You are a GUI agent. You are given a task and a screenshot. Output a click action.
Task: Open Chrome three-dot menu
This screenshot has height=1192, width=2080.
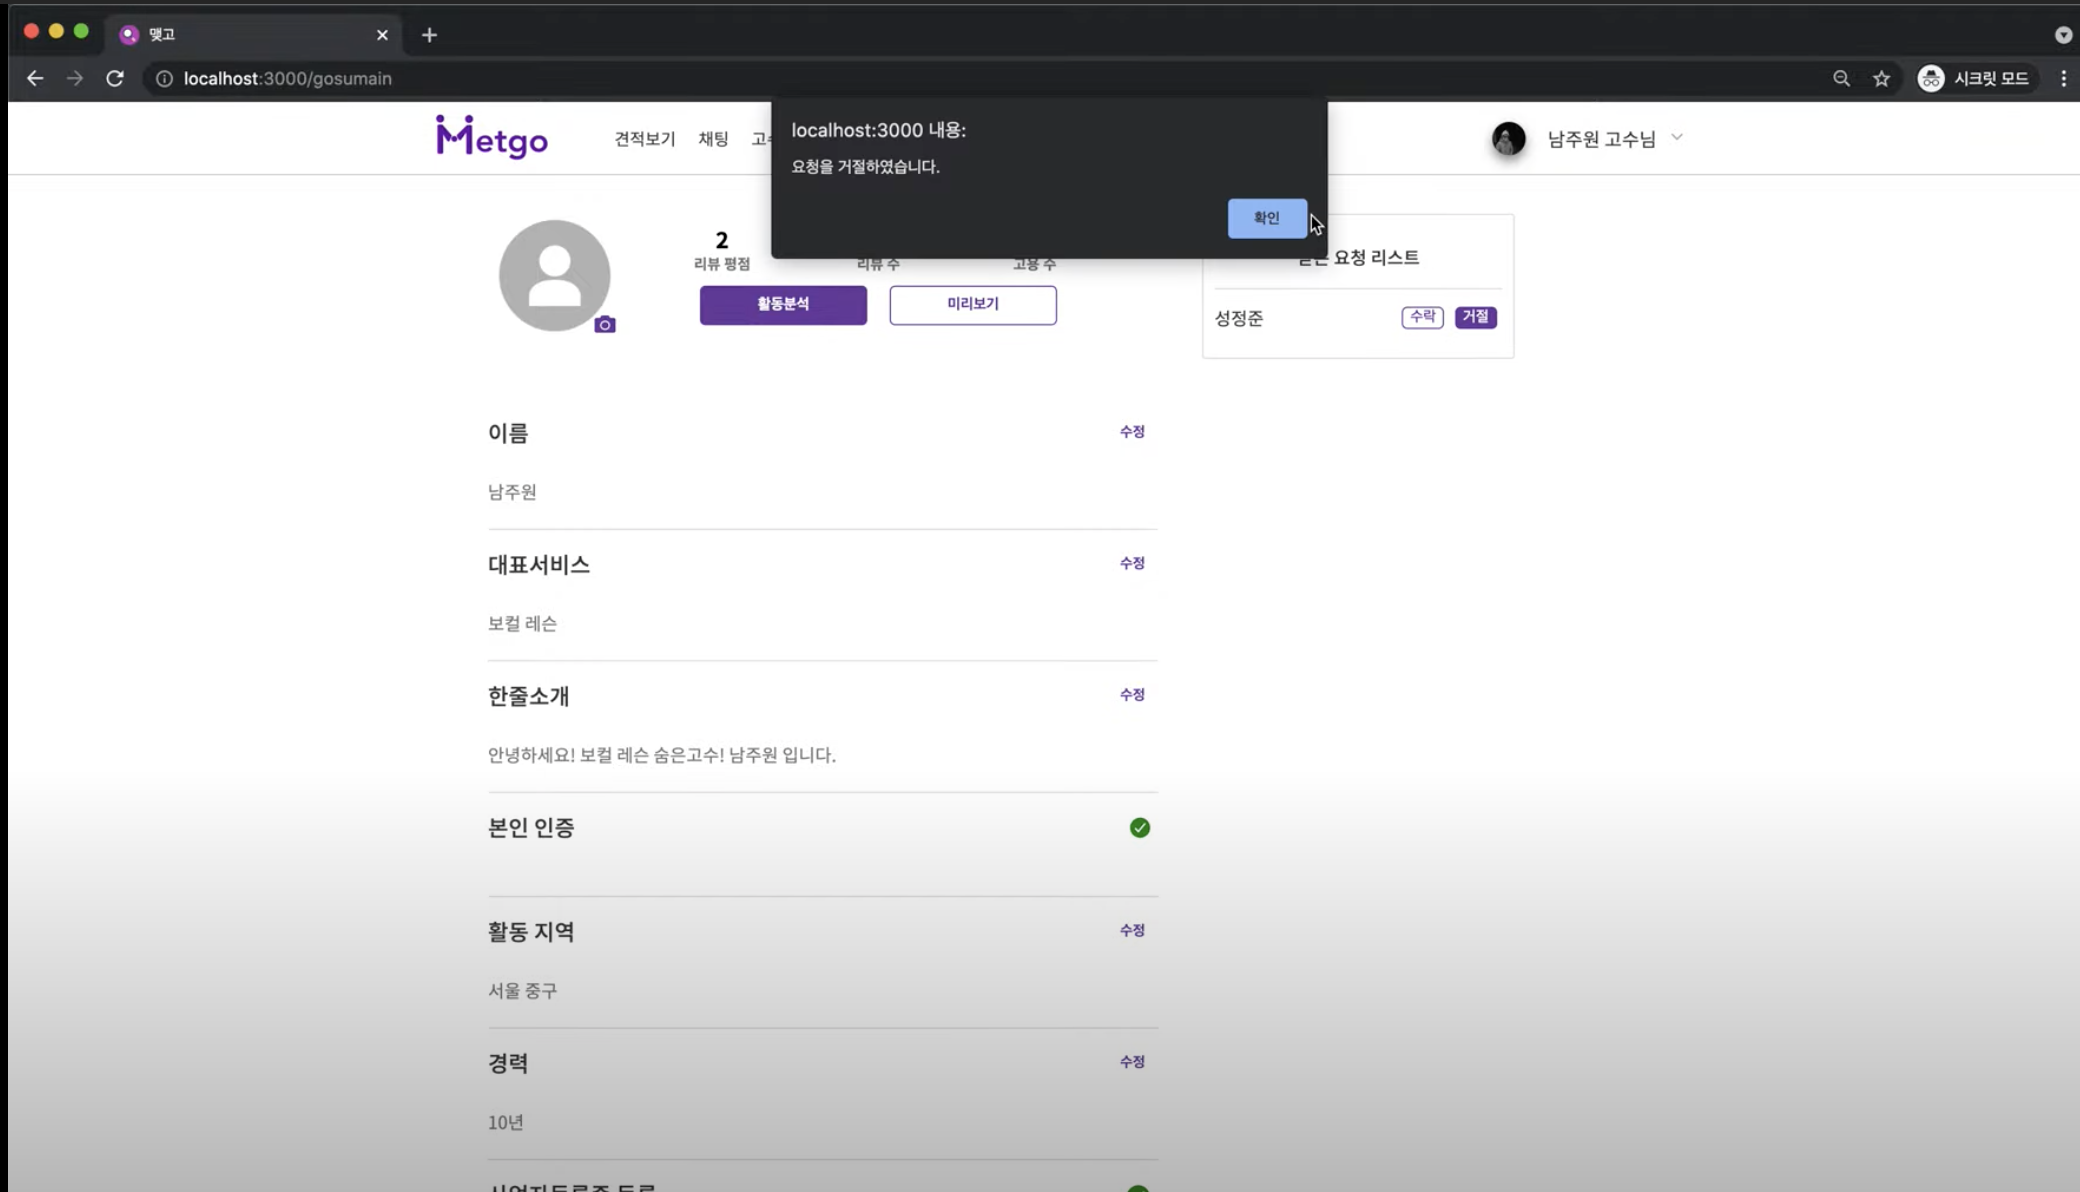(2063, 78)
